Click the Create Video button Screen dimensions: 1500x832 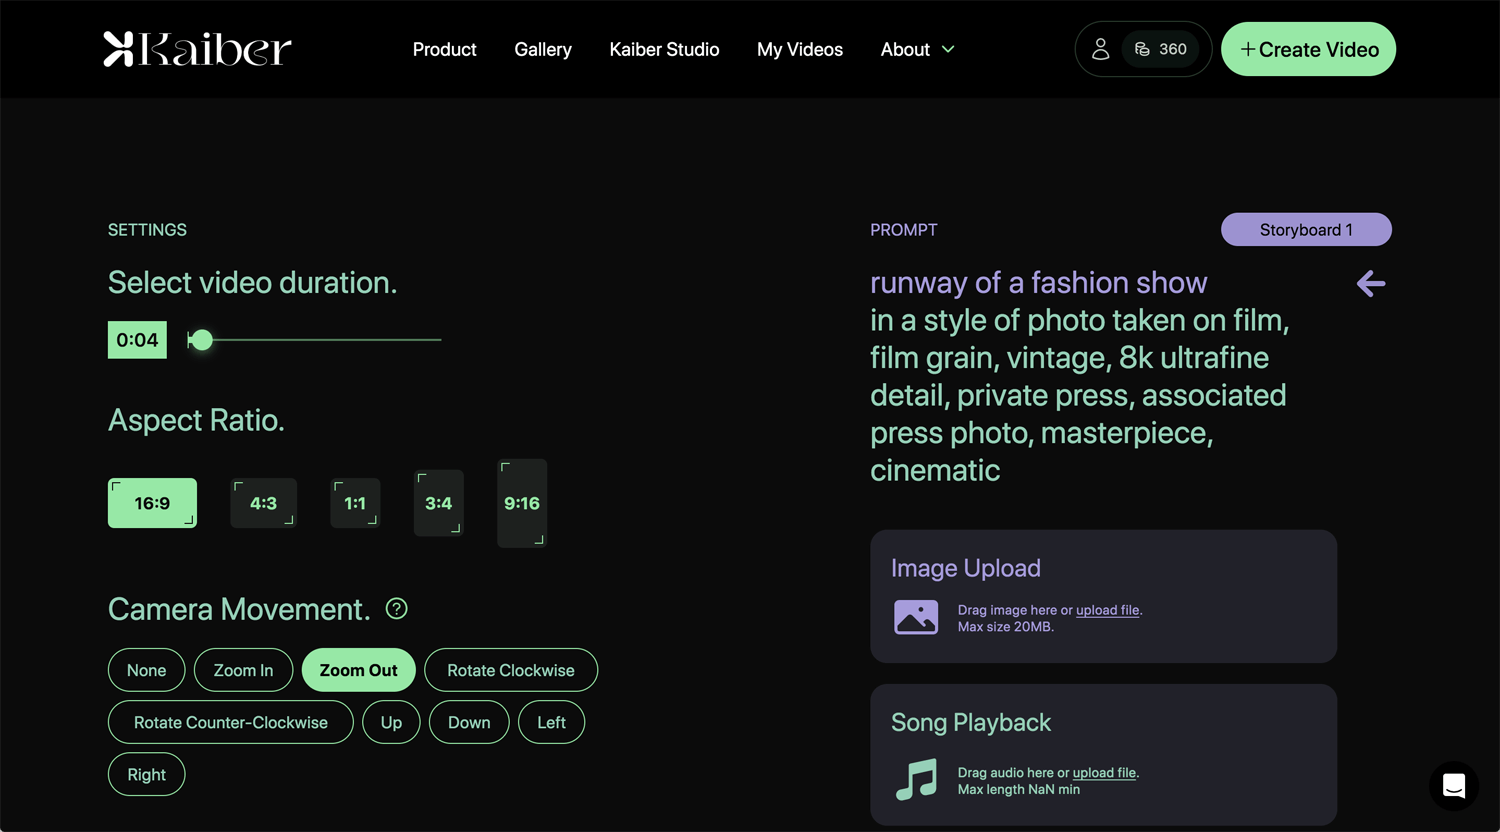1309,49
